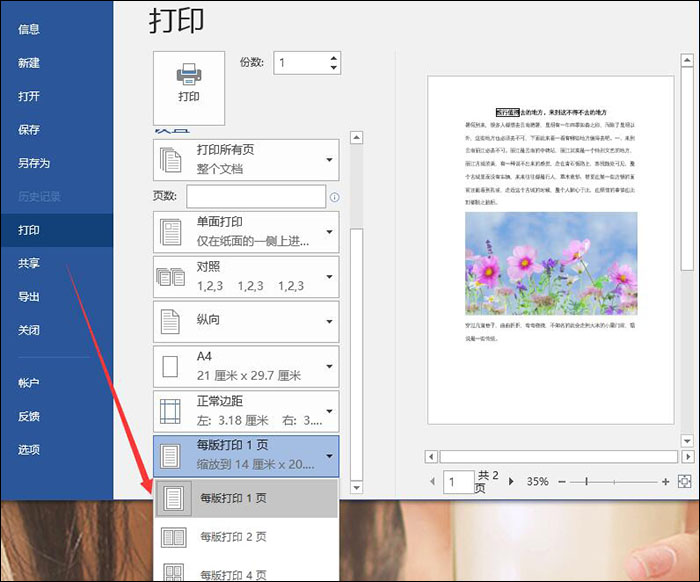Decrease the number of copies (份数)

tap(333, 68)
